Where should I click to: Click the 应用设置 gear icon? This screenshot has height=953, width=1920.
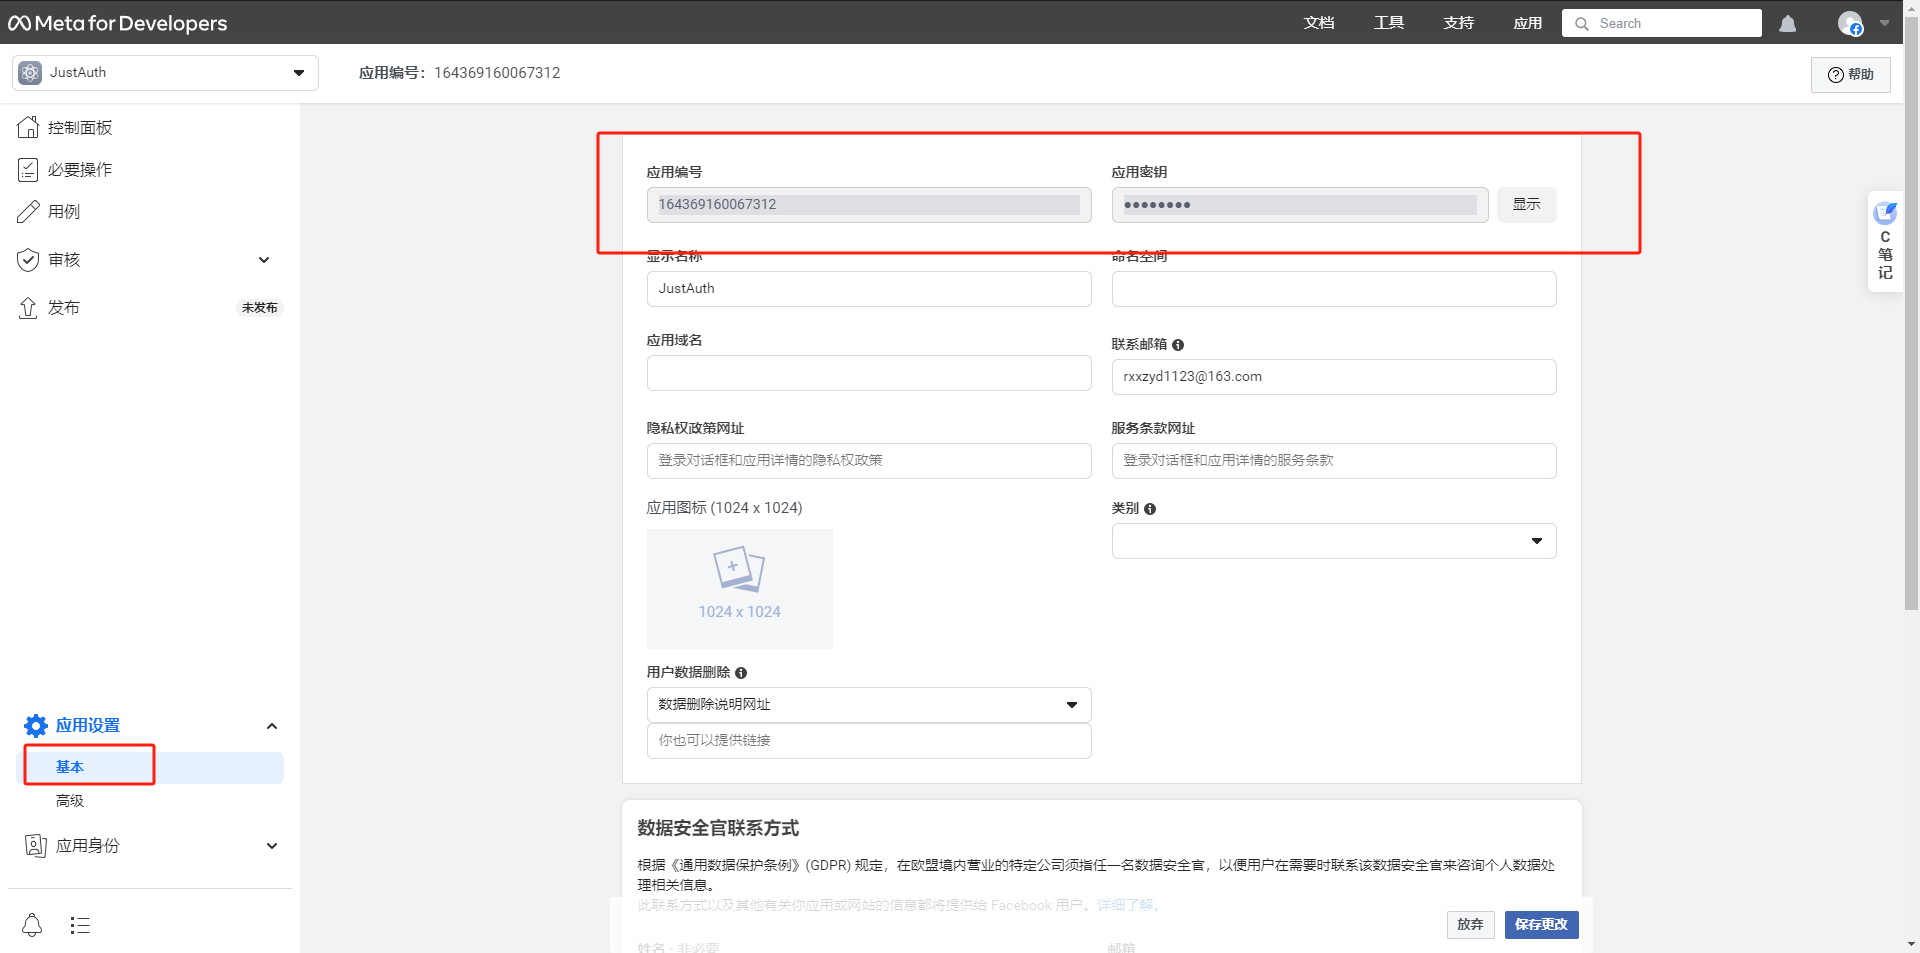click(x=36, y=725)
